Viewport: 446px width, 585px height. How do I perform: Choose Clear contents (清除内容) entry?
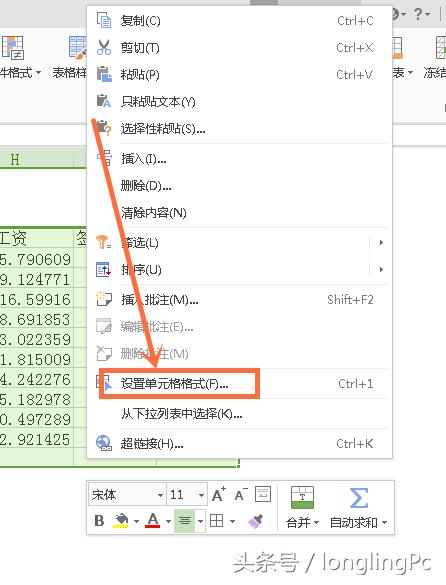(x=239, y=212)
